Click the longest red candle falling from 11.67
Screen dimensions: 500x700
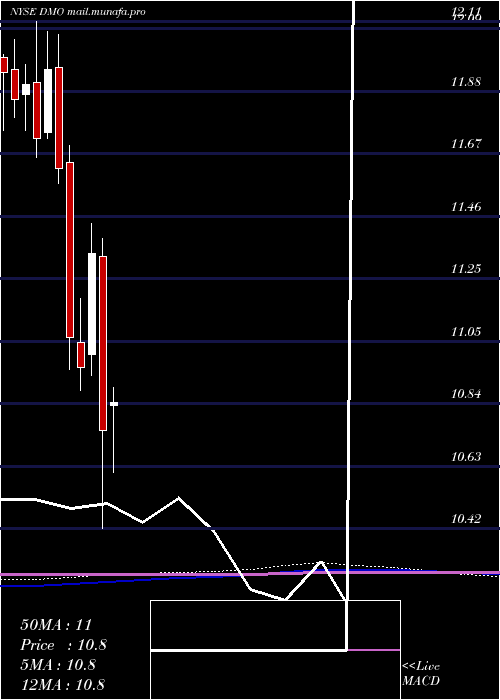coord(70,250)
